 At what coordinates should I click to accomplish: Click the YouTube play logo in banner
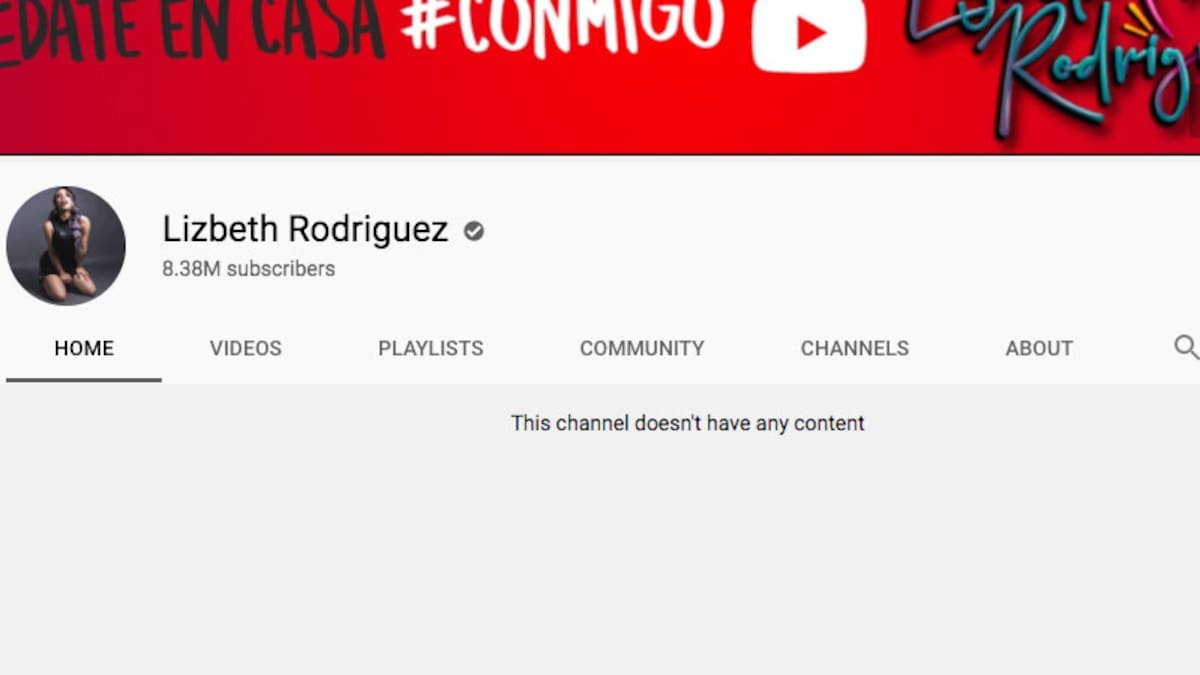tap(808, 34)
